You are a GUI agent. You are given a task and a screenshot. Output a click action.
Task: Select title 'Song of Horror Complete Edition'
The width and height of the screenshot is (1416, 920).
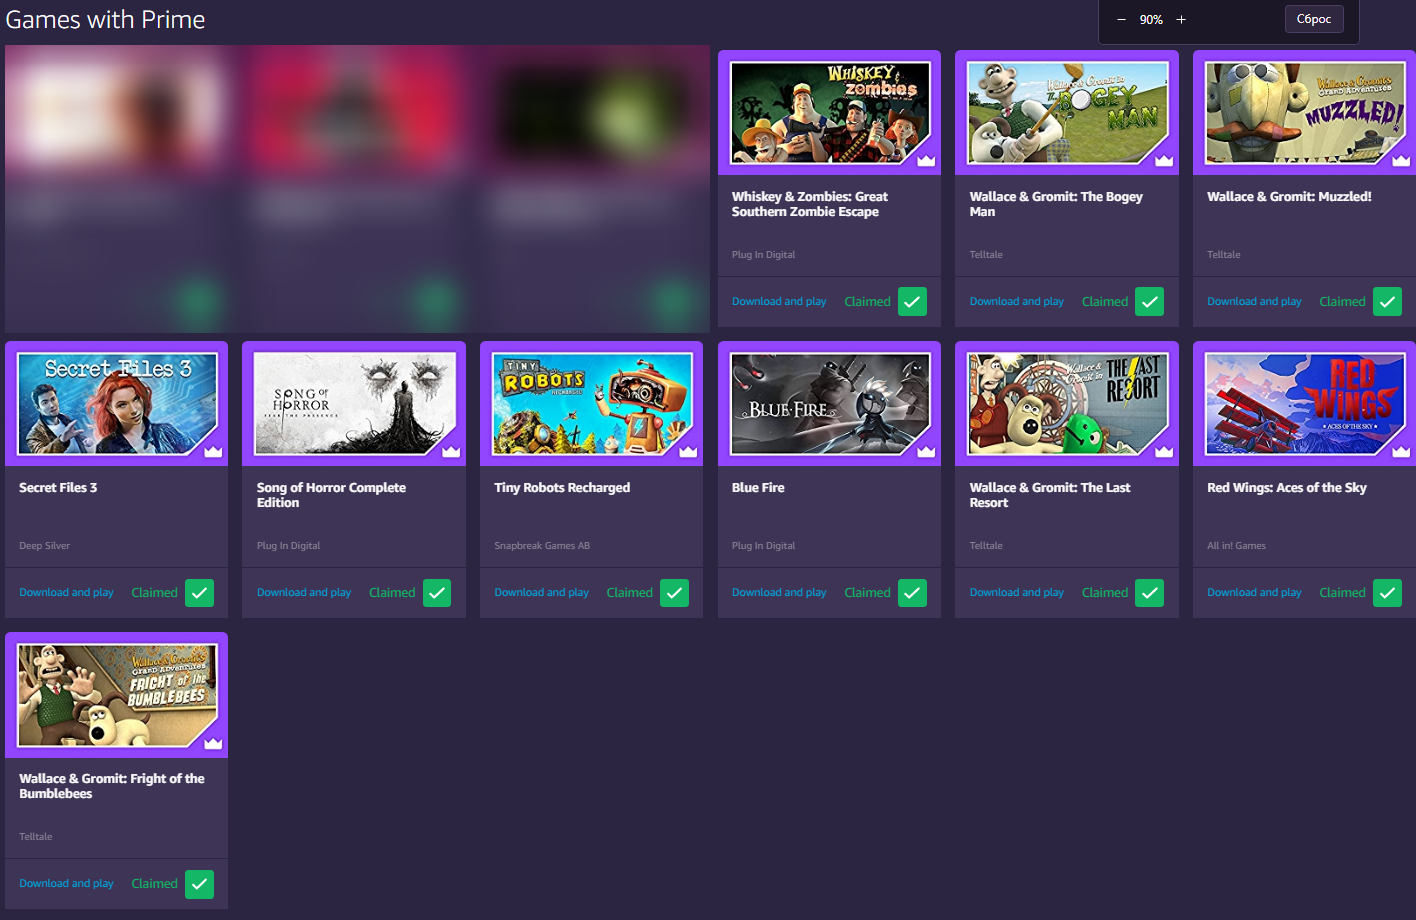(331, 495)
